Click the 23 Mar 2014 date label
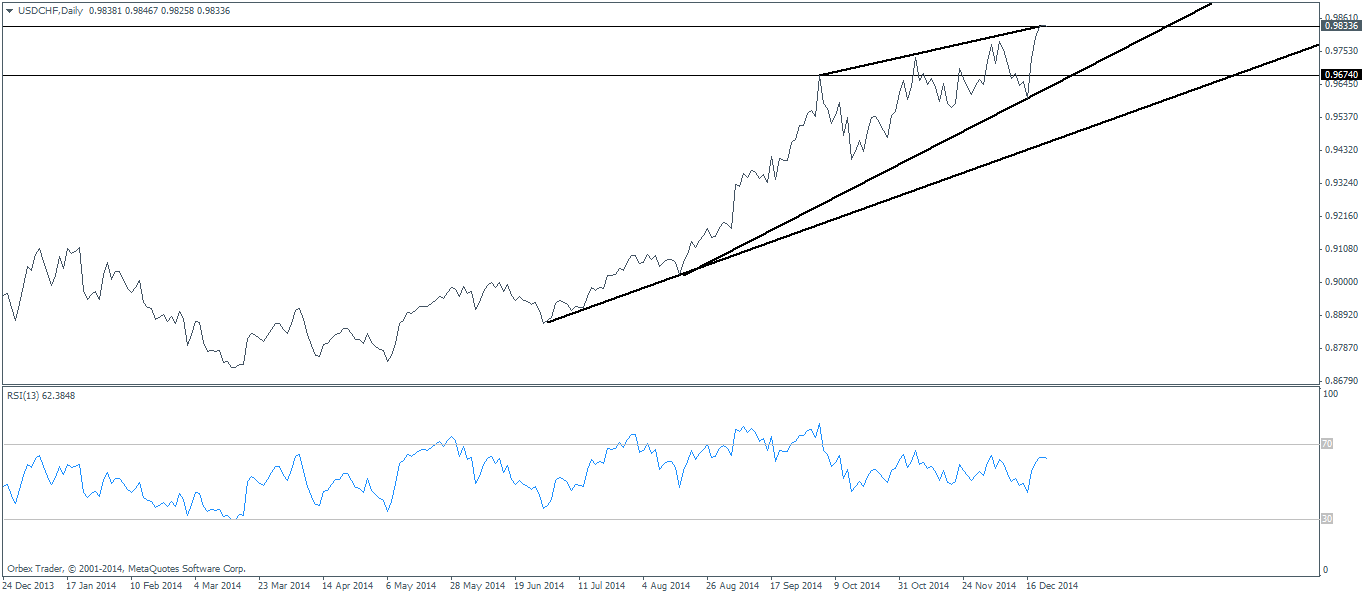1362x594 pixels. [x=284, y=585]
